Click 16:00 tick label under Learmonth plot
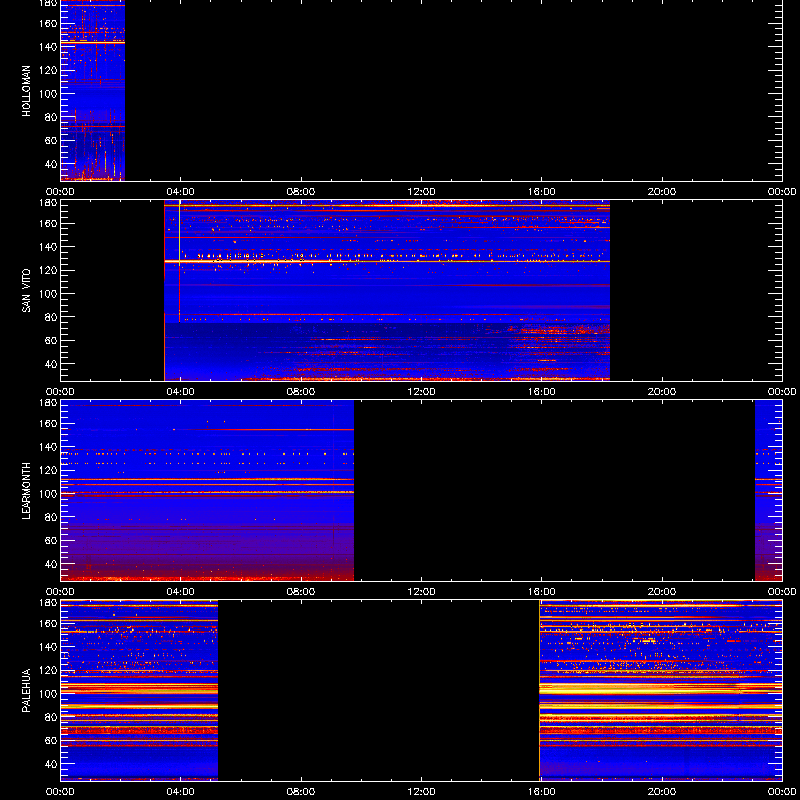This screenshot has width=800, height=800. pos(542,592)
